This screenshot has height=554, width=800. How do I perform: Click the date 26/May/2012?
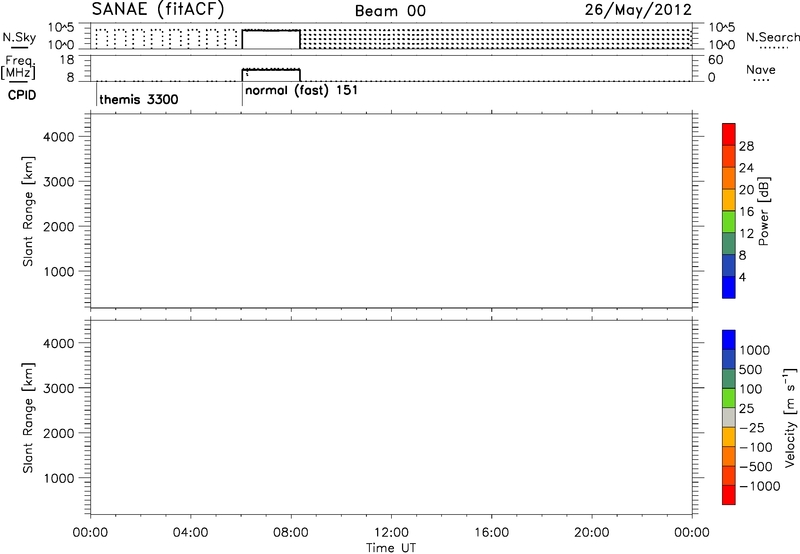pyautogui.click(x=638, y=9)
